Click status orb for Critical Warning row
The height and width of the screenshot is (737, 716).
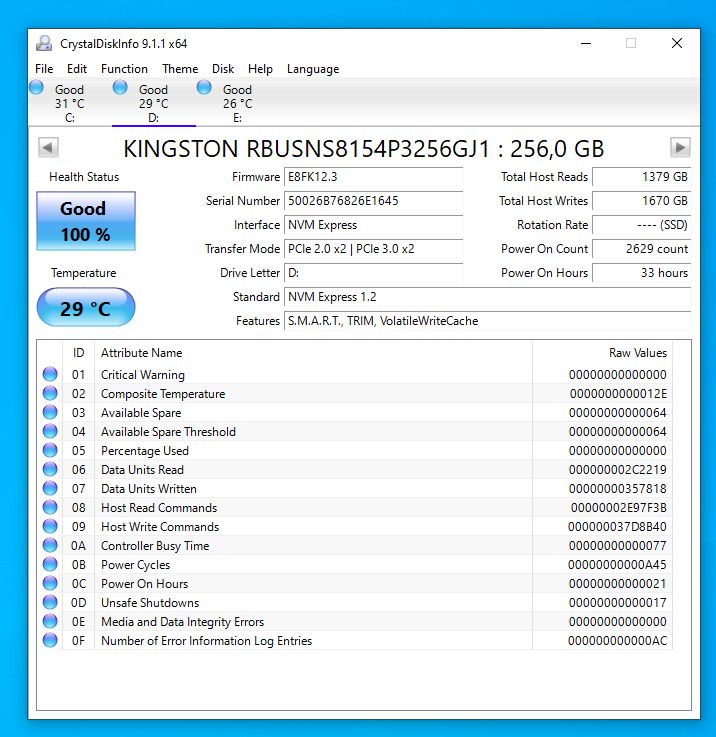[x=50, y=375]
